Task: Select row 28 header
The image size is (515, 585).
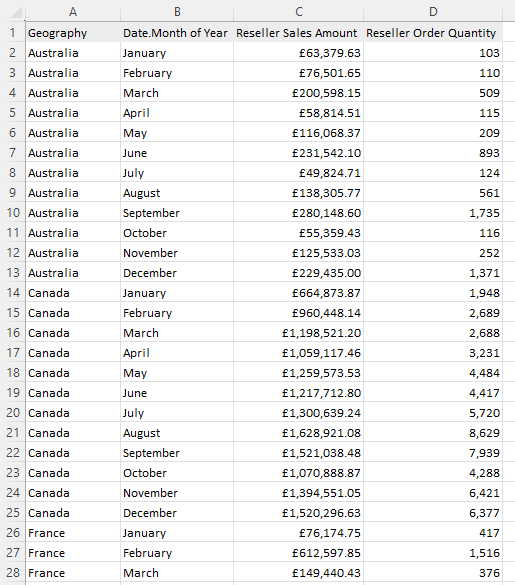Action: pyautogui.click(x=13, y=573)
